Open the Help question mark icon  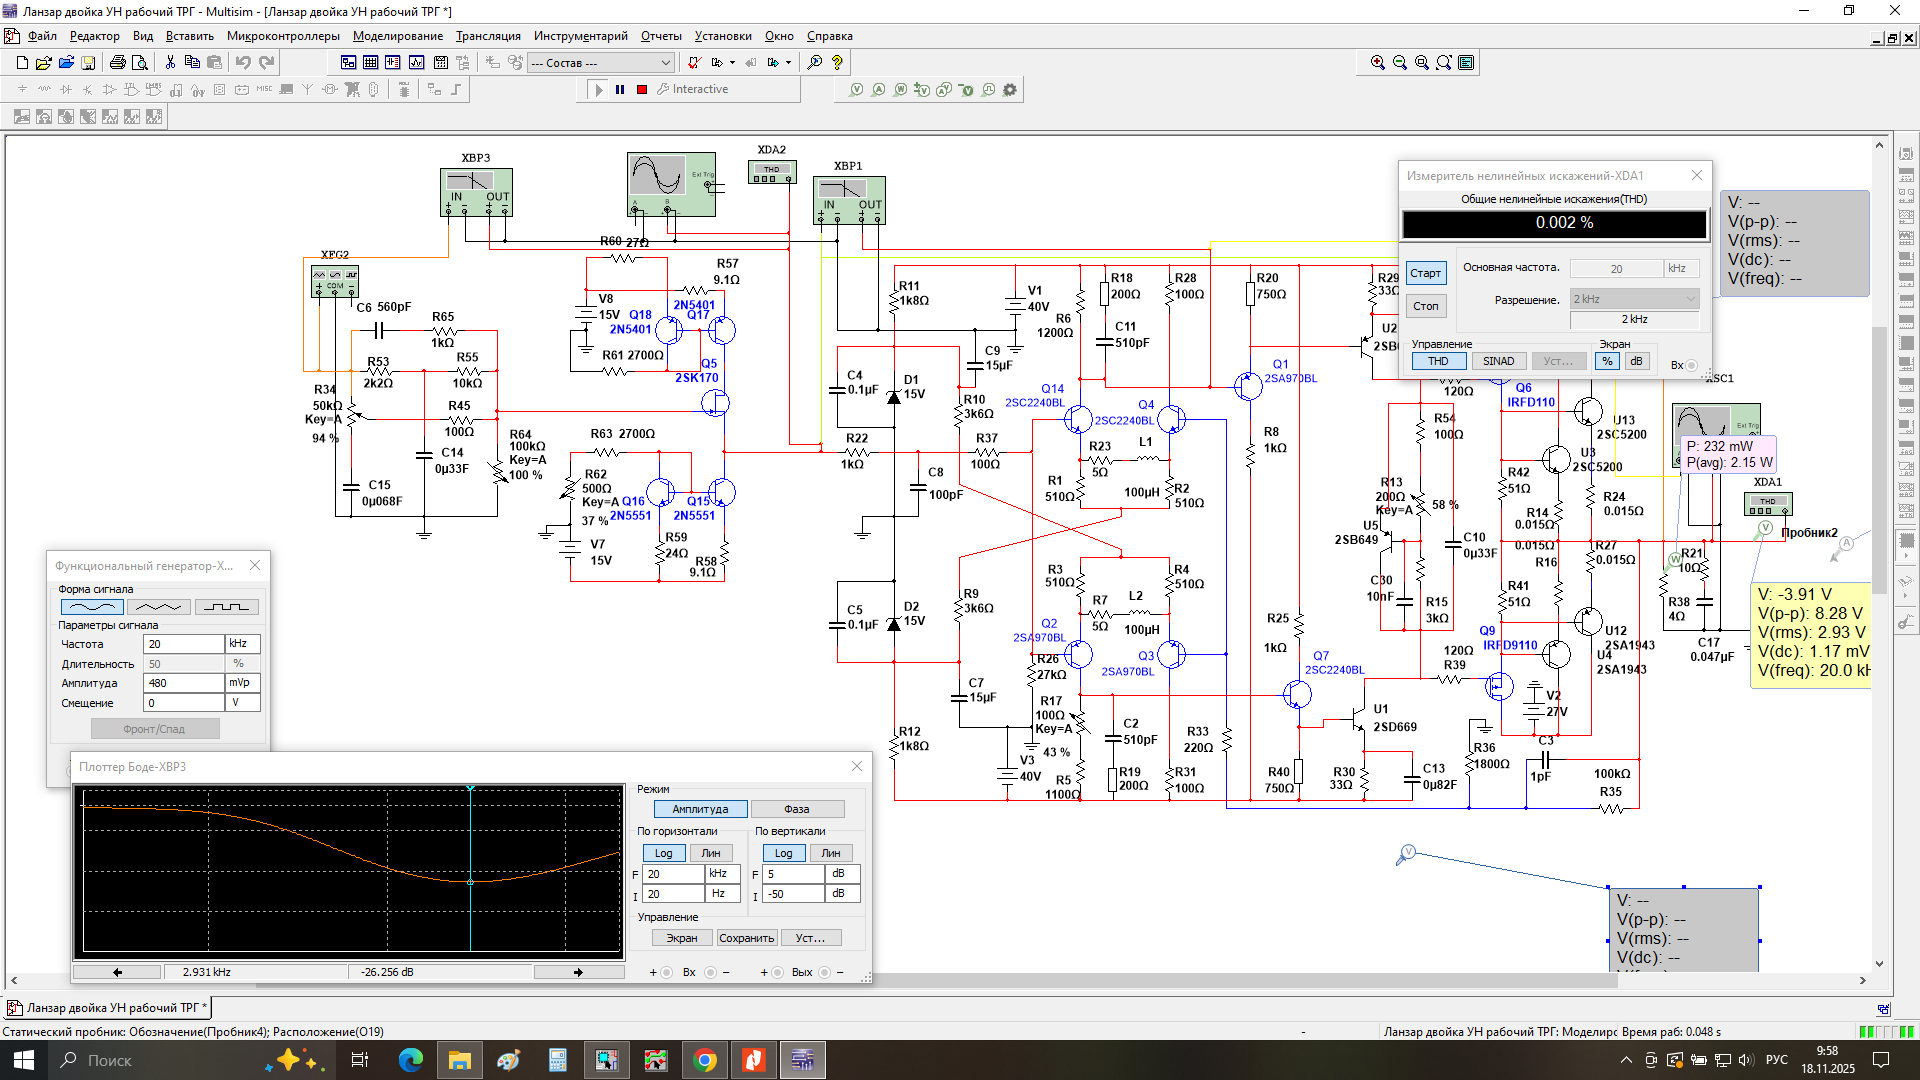coord(837,63)
